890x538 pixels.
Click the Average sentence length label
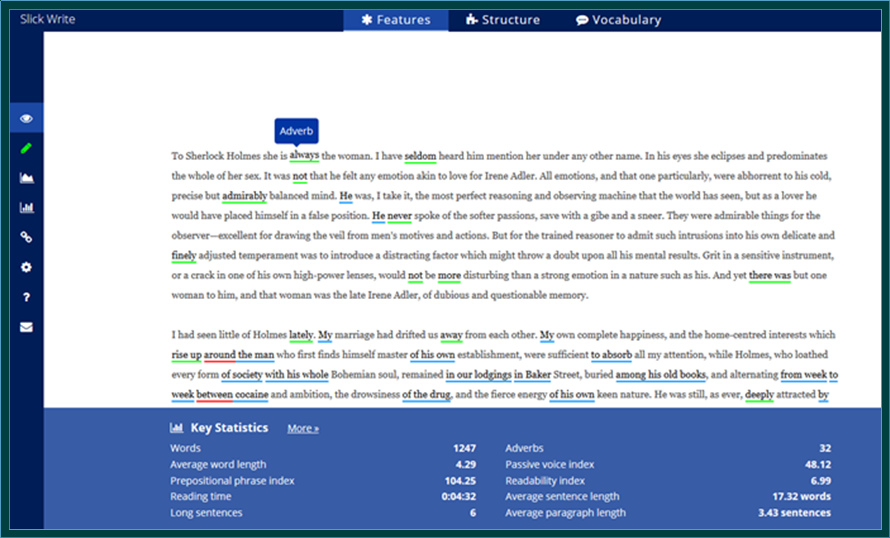point(562,497)
